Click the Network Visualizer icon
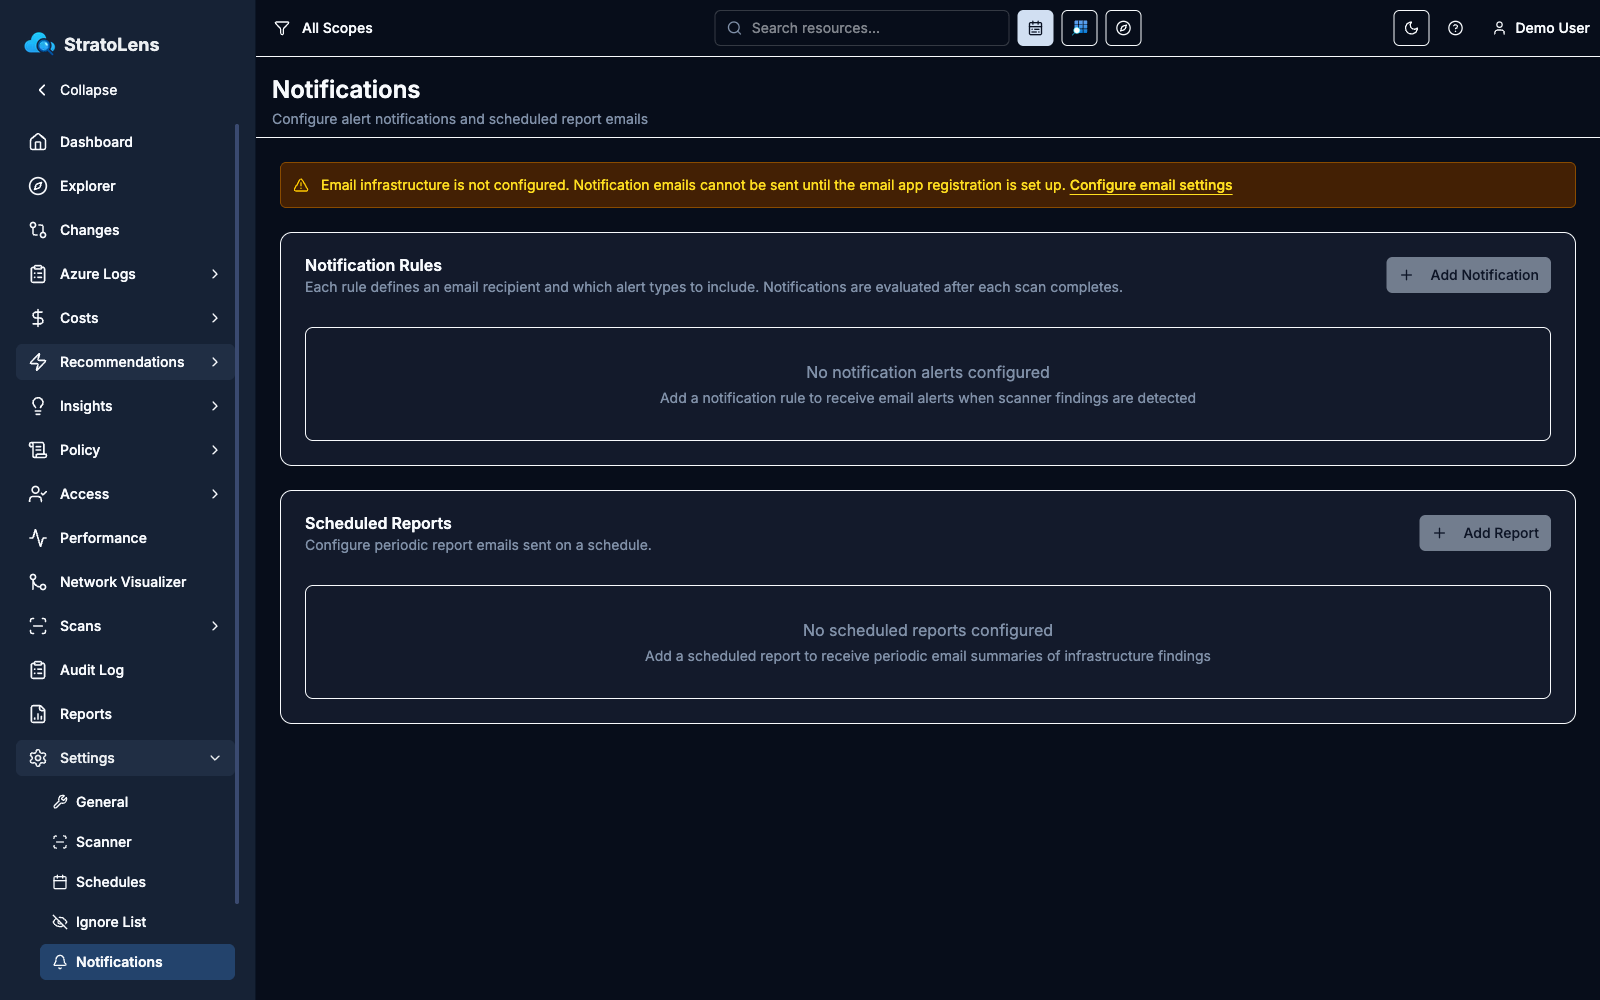1600x1000 pixels. [38, 582]
